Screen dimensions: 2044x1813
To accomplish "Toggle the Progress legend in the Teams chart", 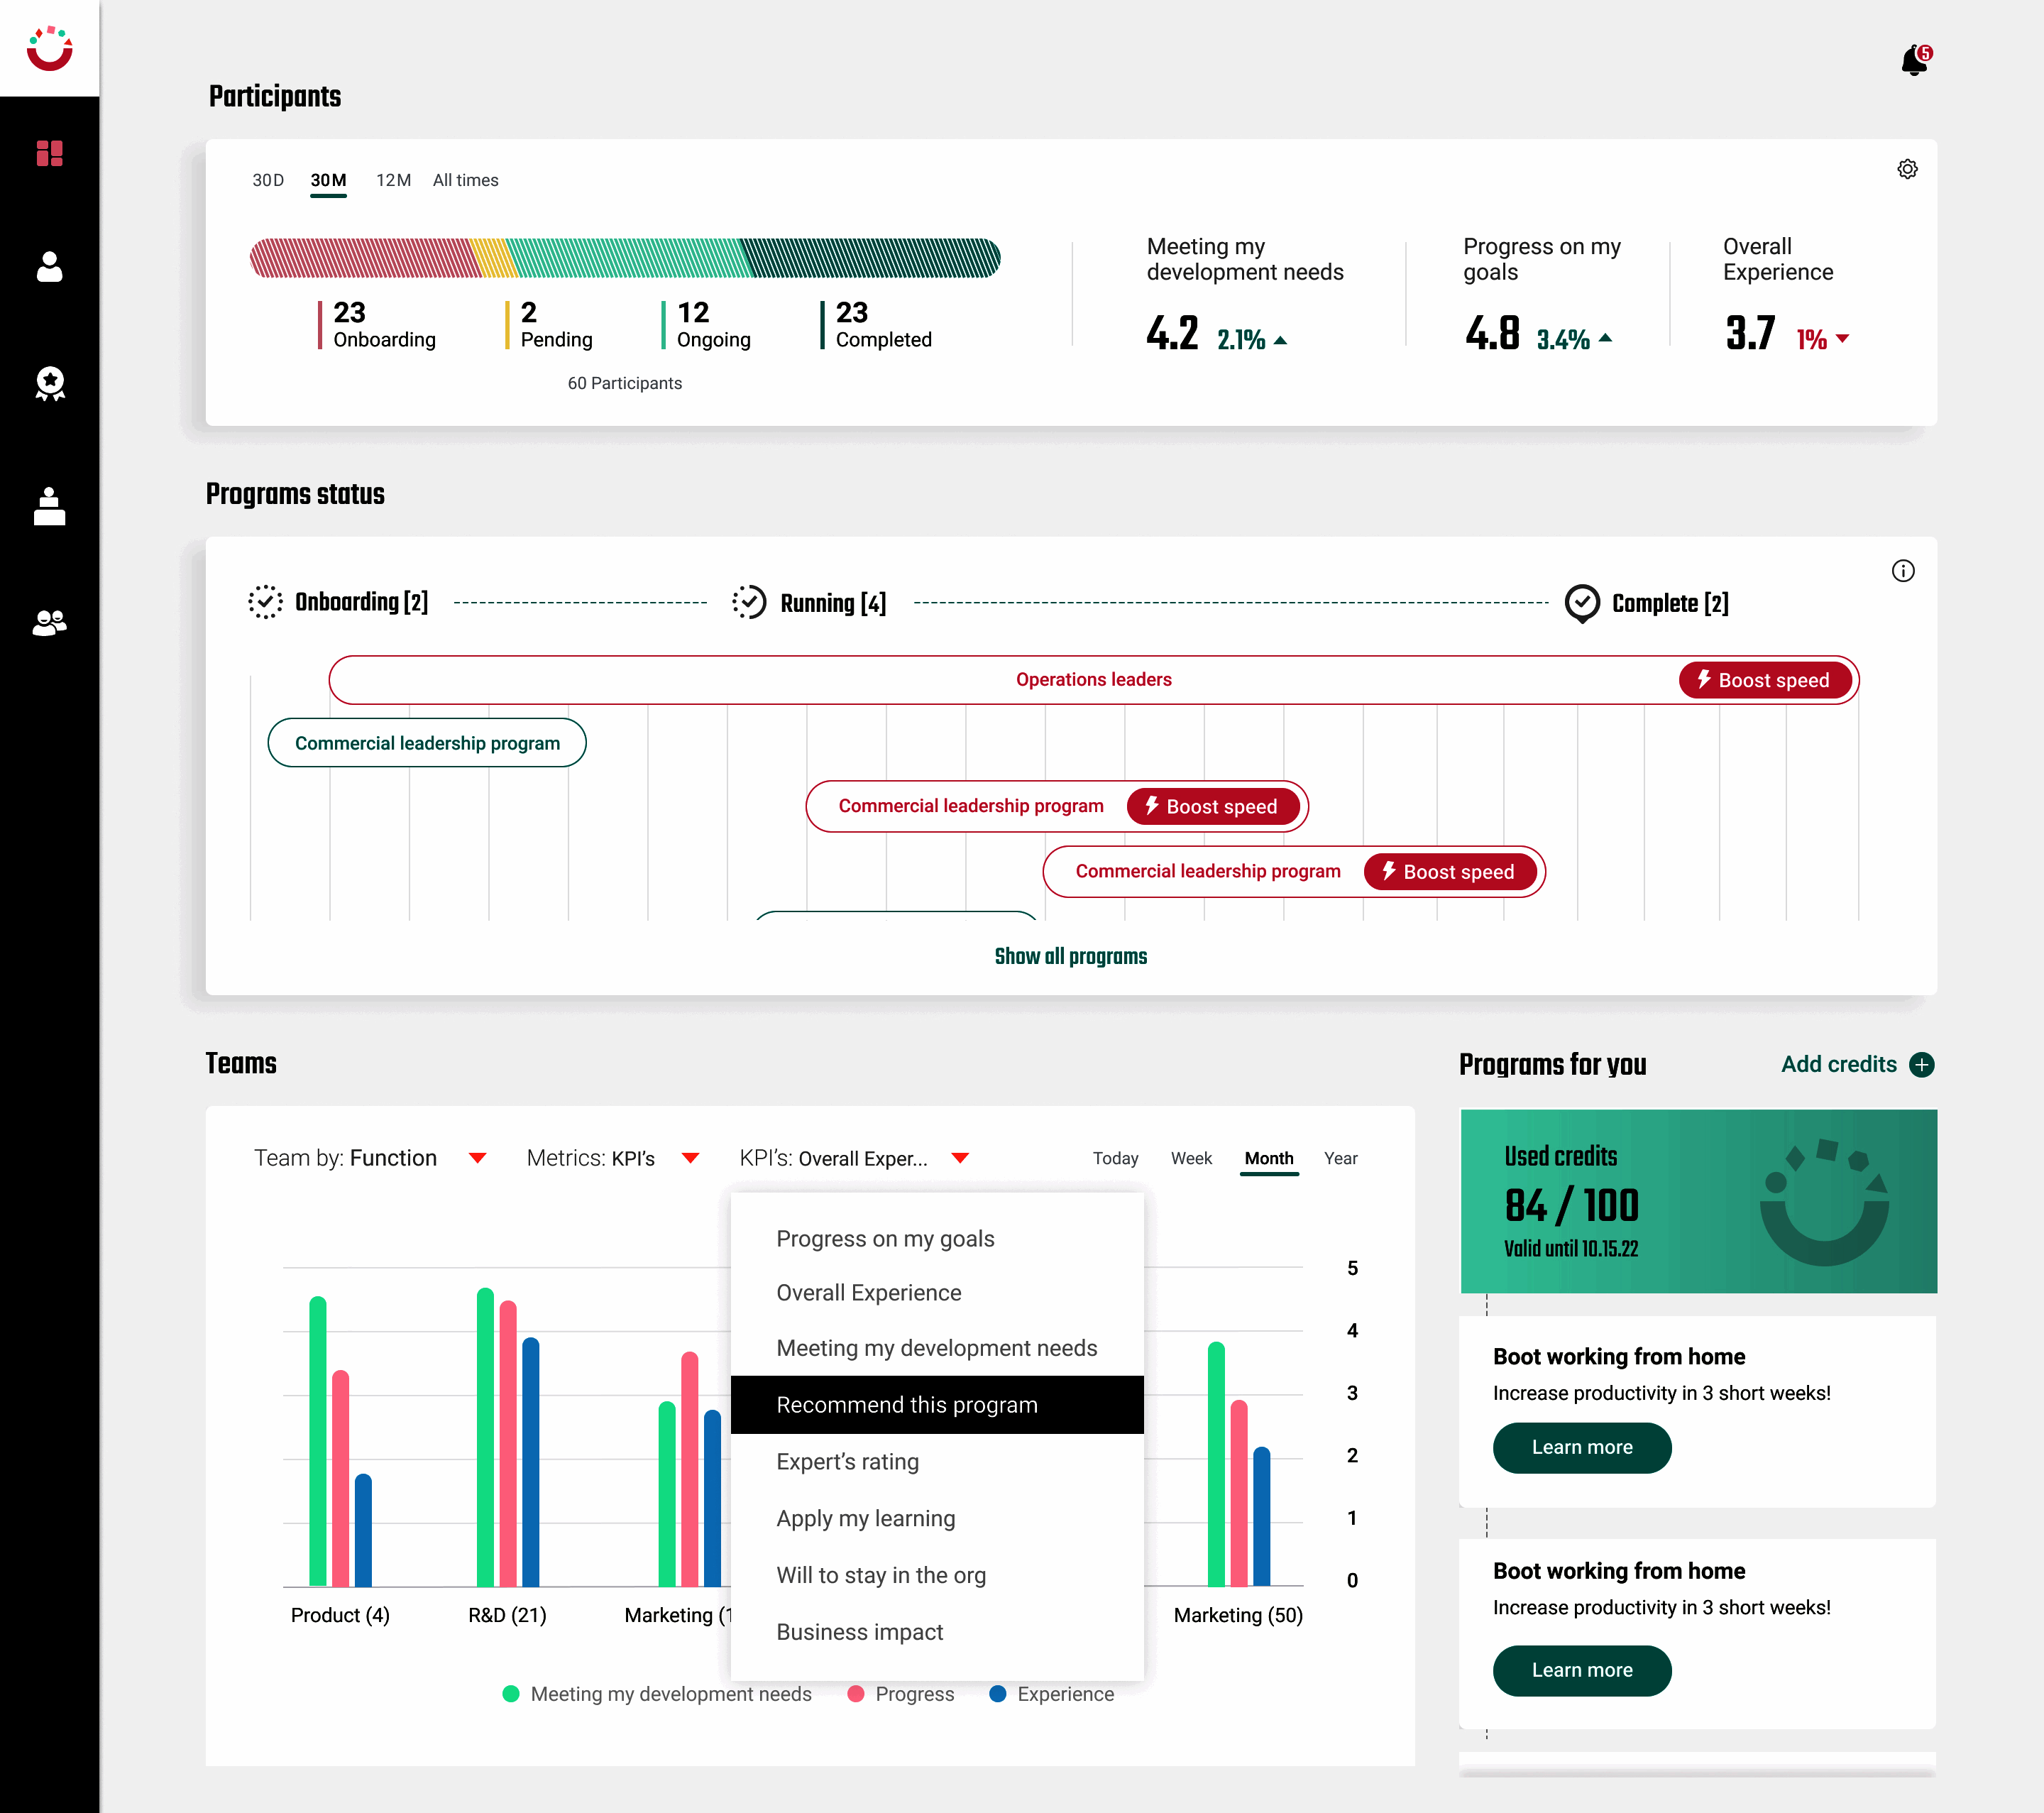I will (x=900, y=1694).
